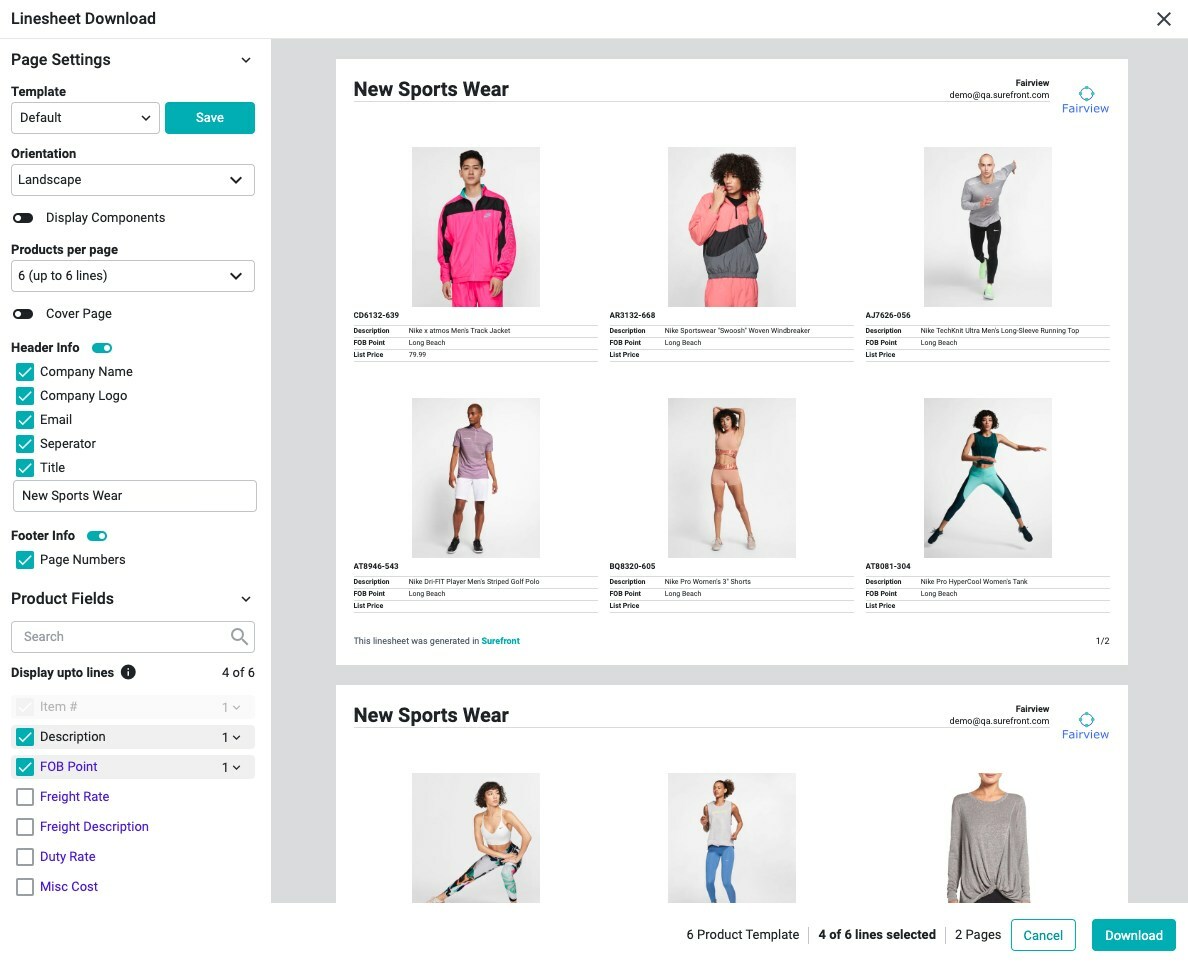Collapse the Product Fields section

pos(246,599)
